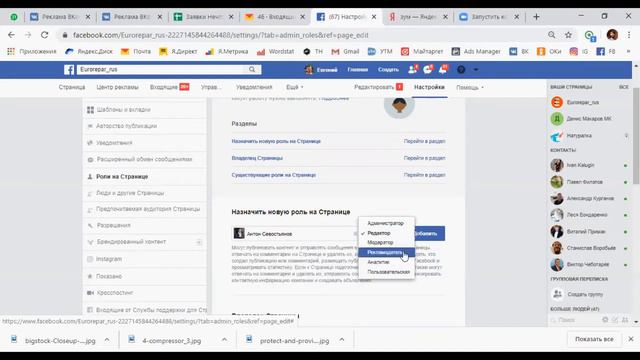This screenshot has width=640, height=360.
Task: Open the Существующие роли на Странице link
Action: click(x=273, y=175)
